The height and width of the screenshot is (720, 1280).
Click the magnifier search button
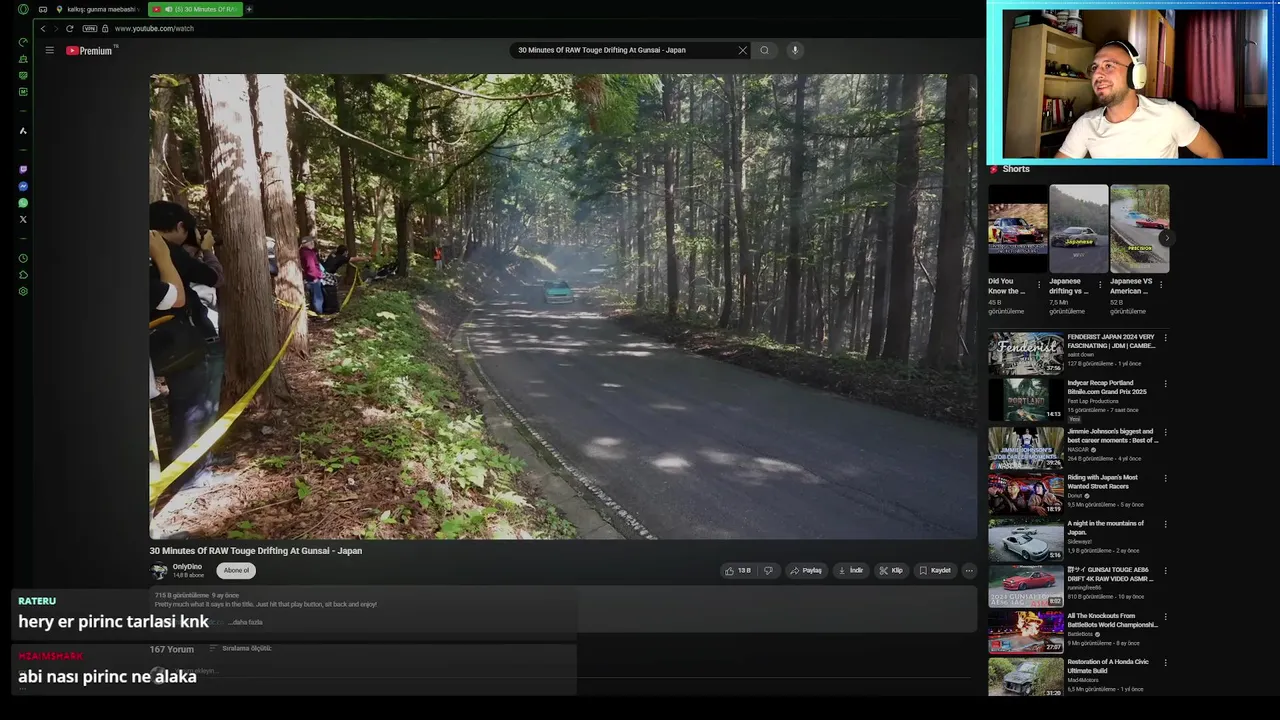765,50
